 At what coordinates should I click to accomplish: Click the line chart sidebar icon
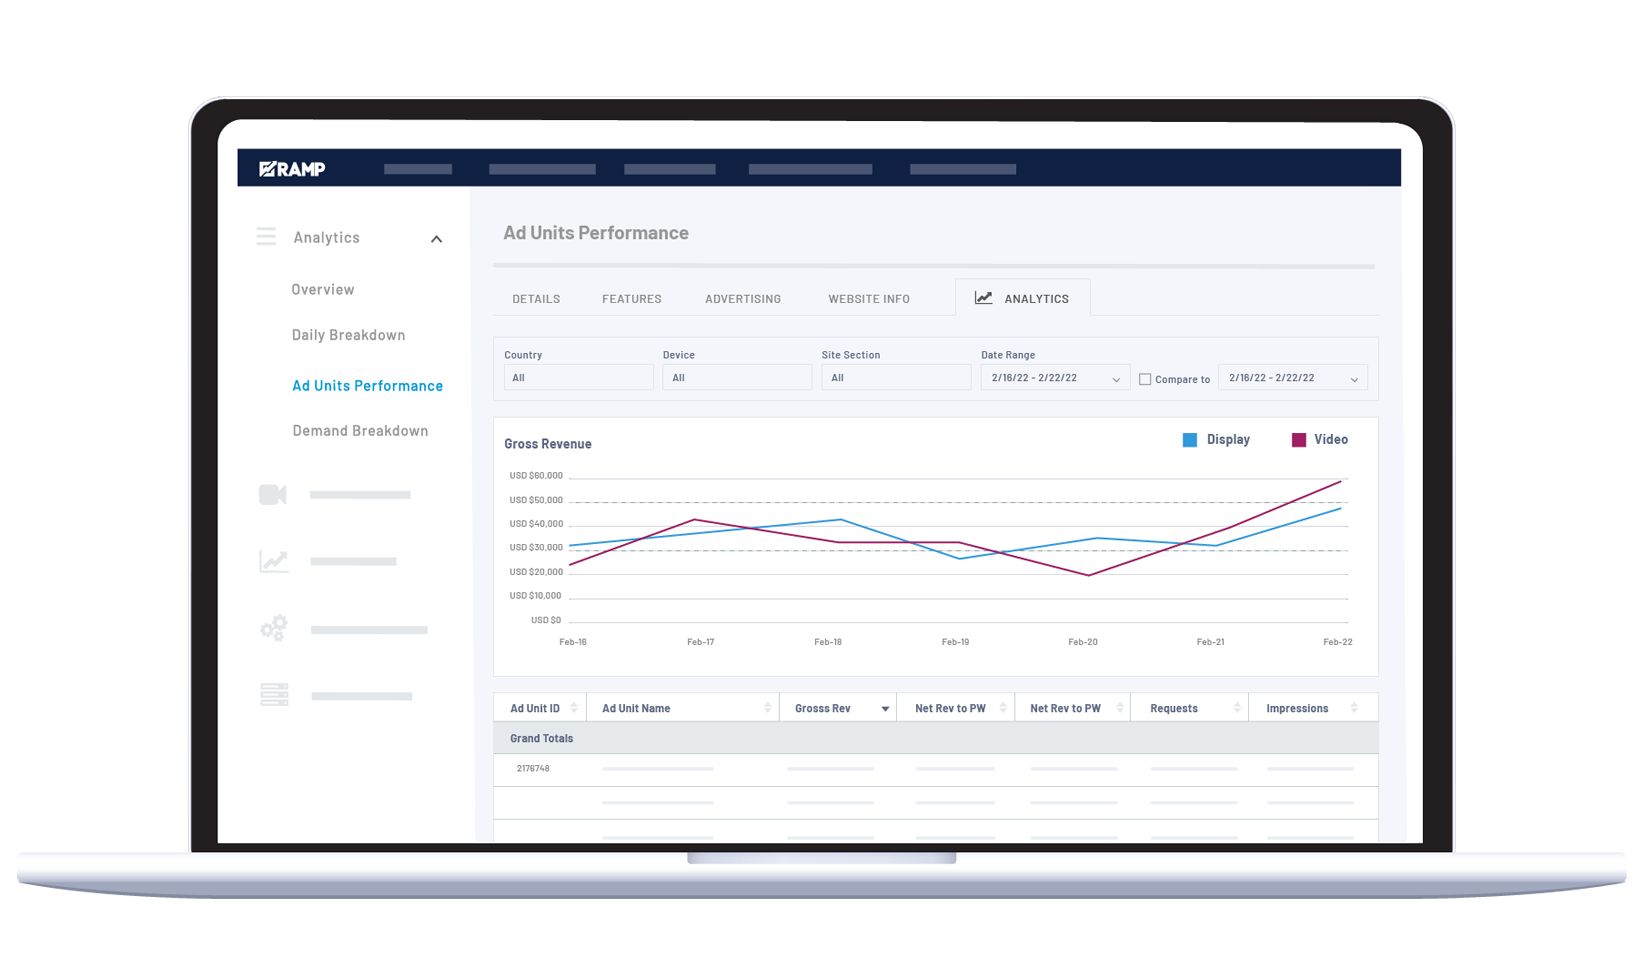point(274,562)
